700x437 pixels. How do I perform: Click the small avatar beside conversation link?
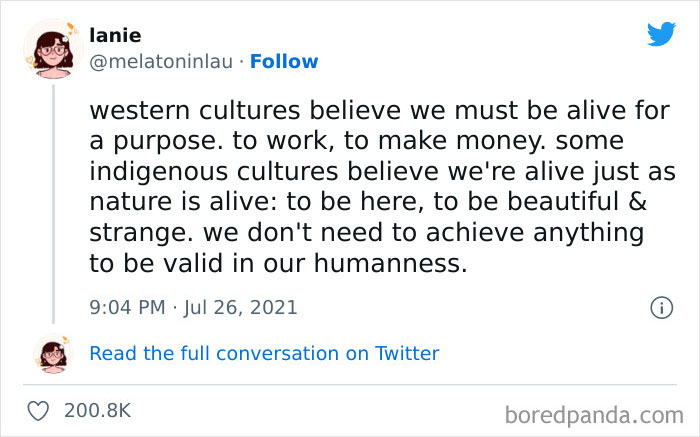click(x=54, y=353)
